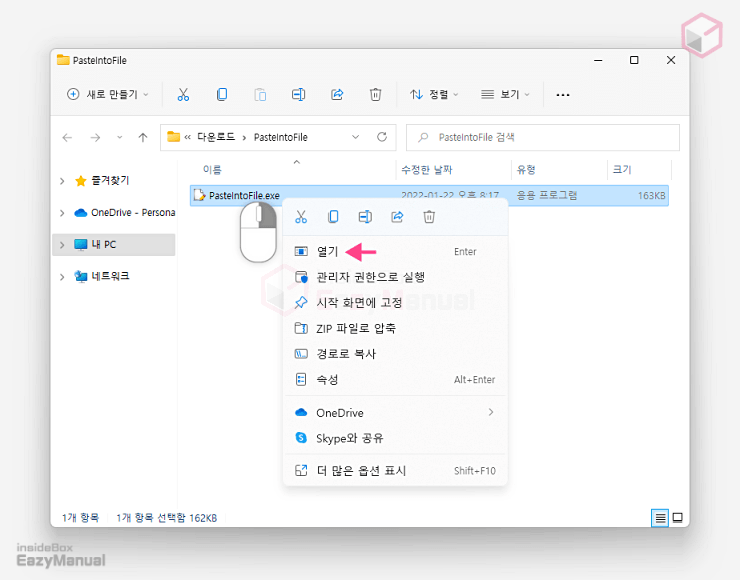Screen dimensions: 740x580
Task: Open the 보기 view dropdown
Action: 505,94
